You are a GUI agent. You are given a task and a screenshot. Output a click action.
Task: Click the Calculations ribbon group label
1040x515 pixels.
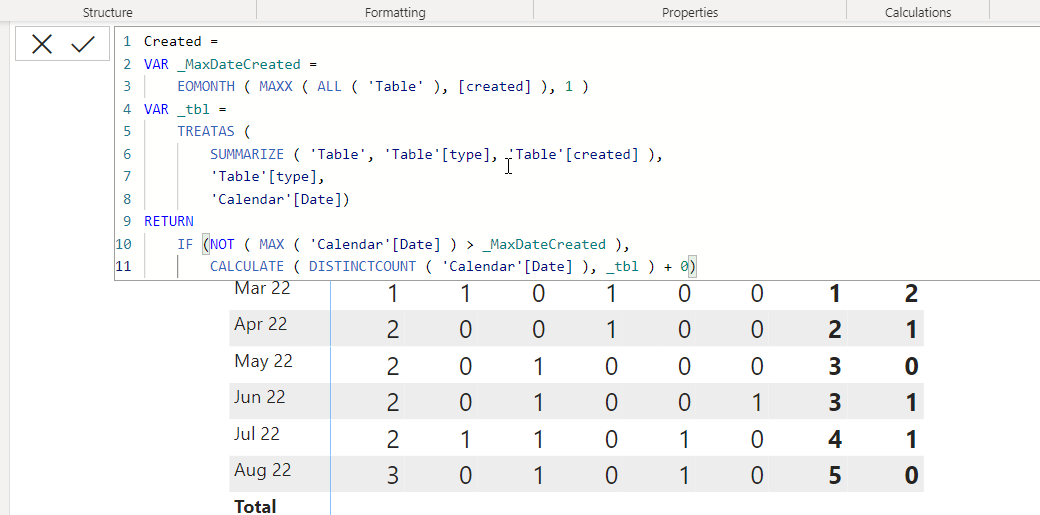click(x=918, y=13)
